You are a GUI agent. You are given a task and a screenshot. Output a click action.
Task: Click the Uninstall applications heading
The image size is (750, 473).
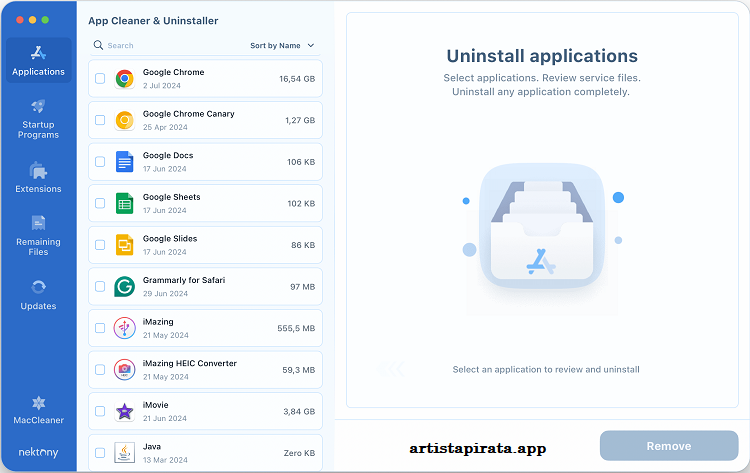542,56
